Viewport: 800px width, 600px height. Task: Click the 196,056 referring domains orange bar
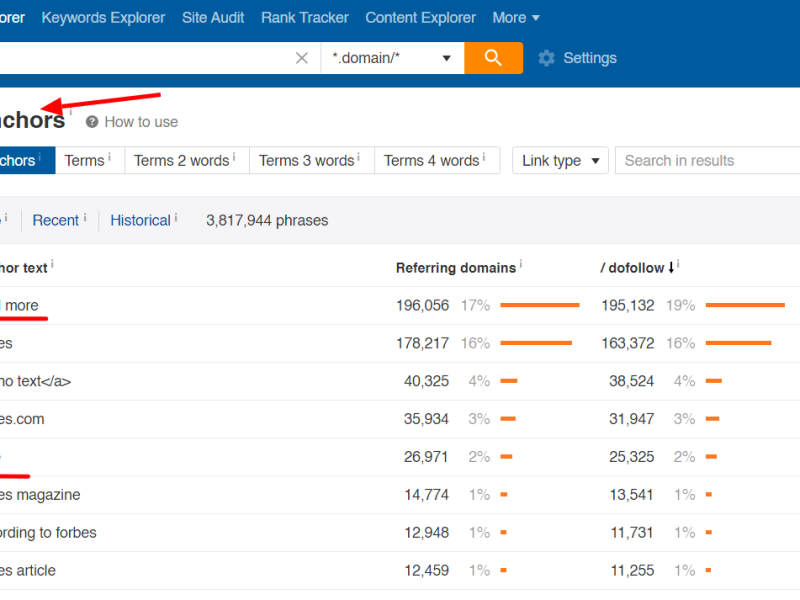coord(540,305)
